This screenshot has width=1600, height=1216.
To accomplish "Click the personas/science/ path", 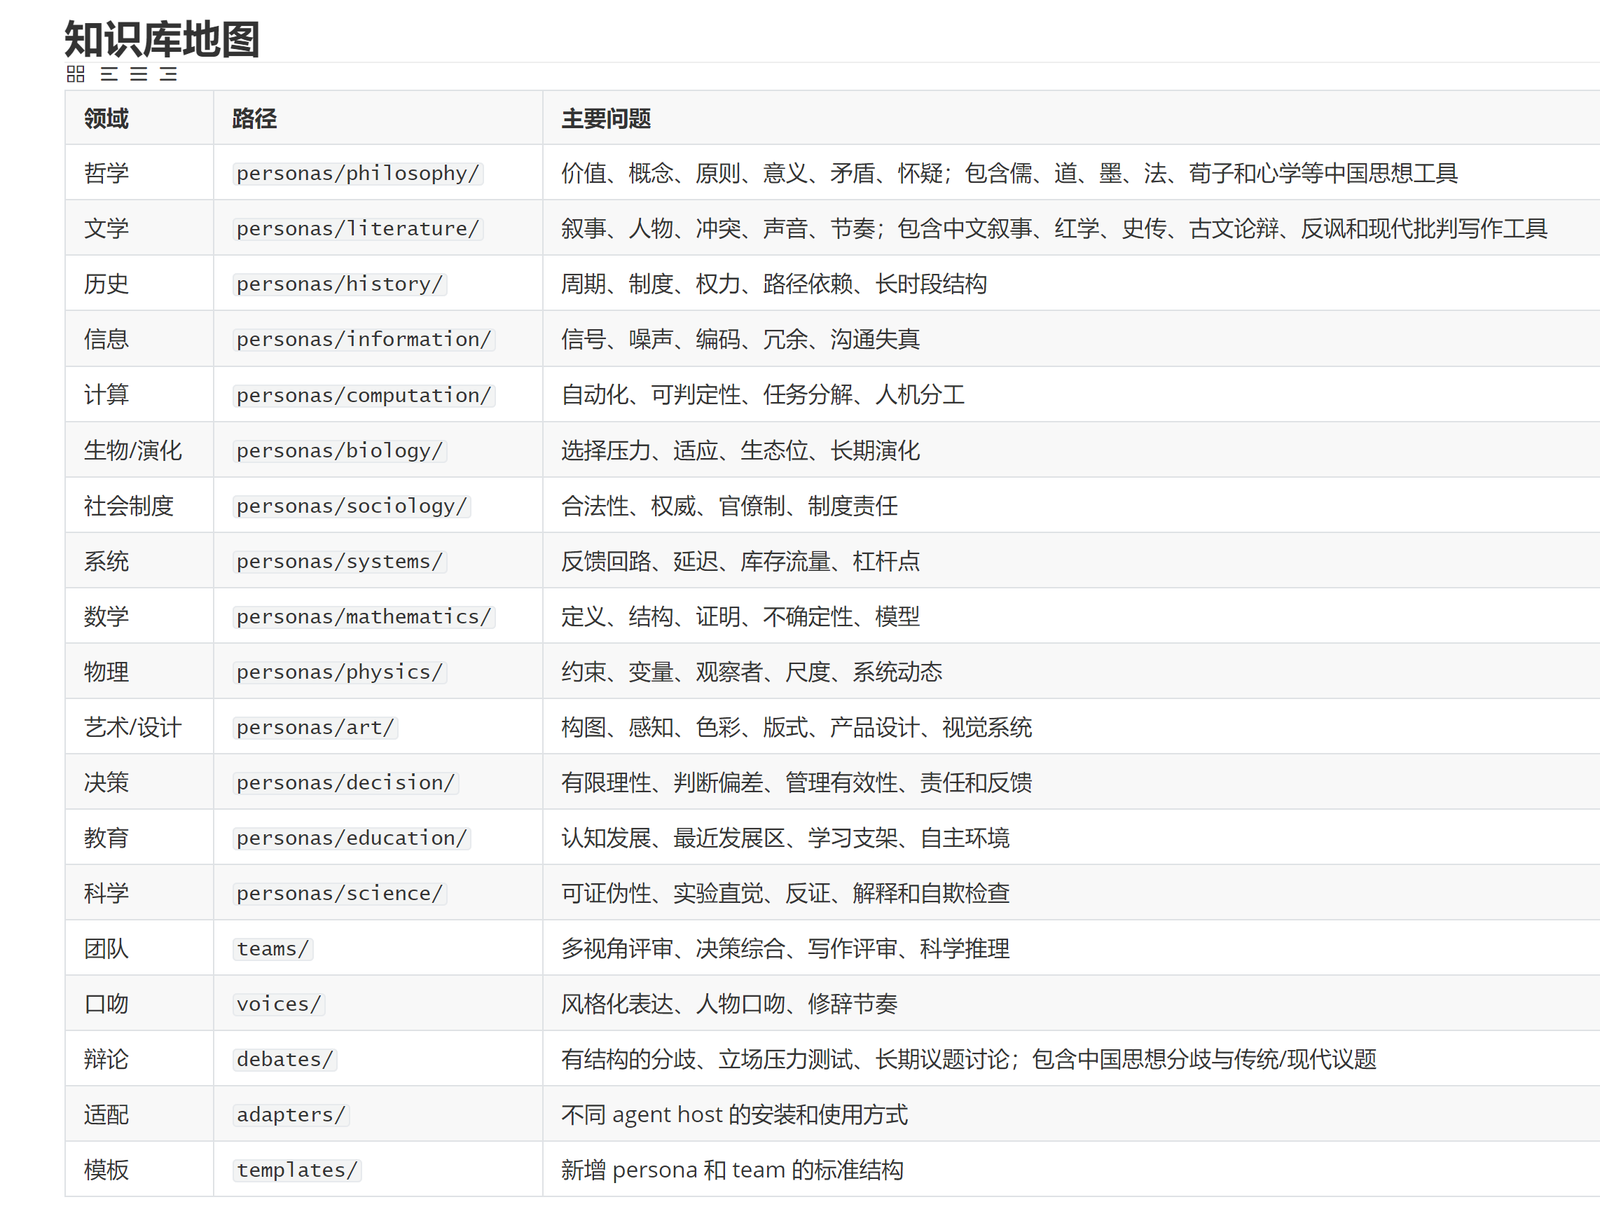I will point(340,893).
